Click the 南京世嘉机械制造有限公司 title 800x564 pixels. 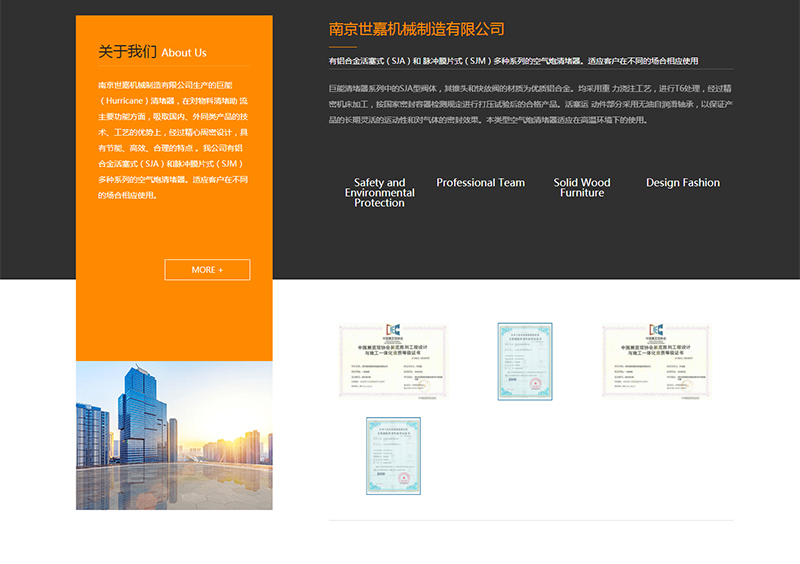point(416,29)
